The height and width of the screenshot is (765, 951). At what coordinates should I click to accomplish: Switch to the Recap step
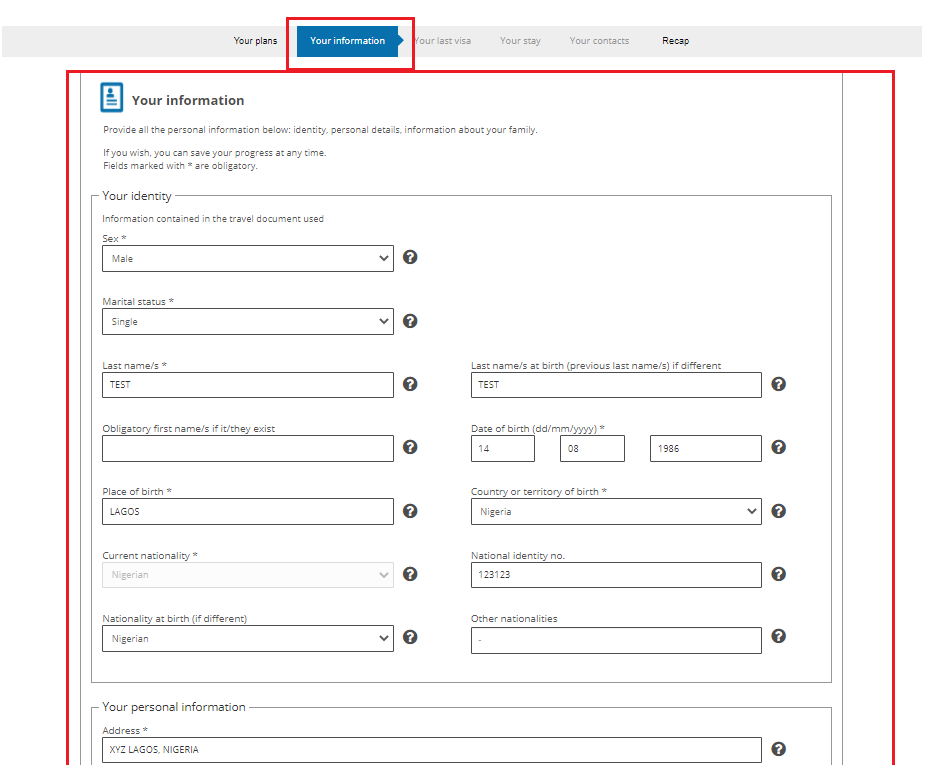(x=675, y=41)
